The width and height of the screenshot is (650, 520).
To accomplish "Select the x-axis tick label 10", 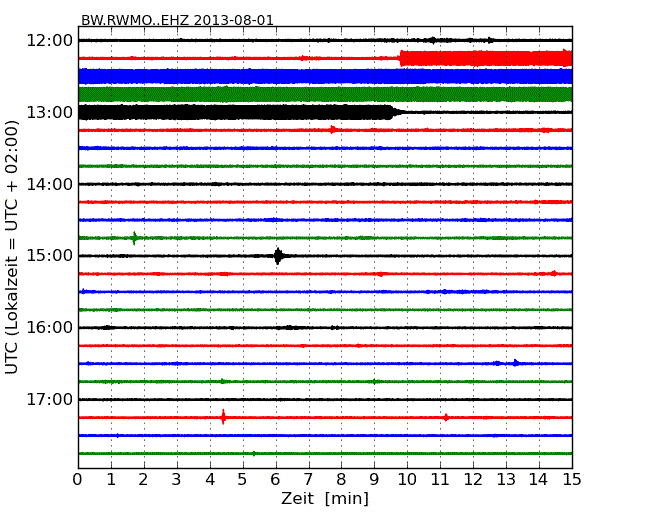I will click(407, 480).
